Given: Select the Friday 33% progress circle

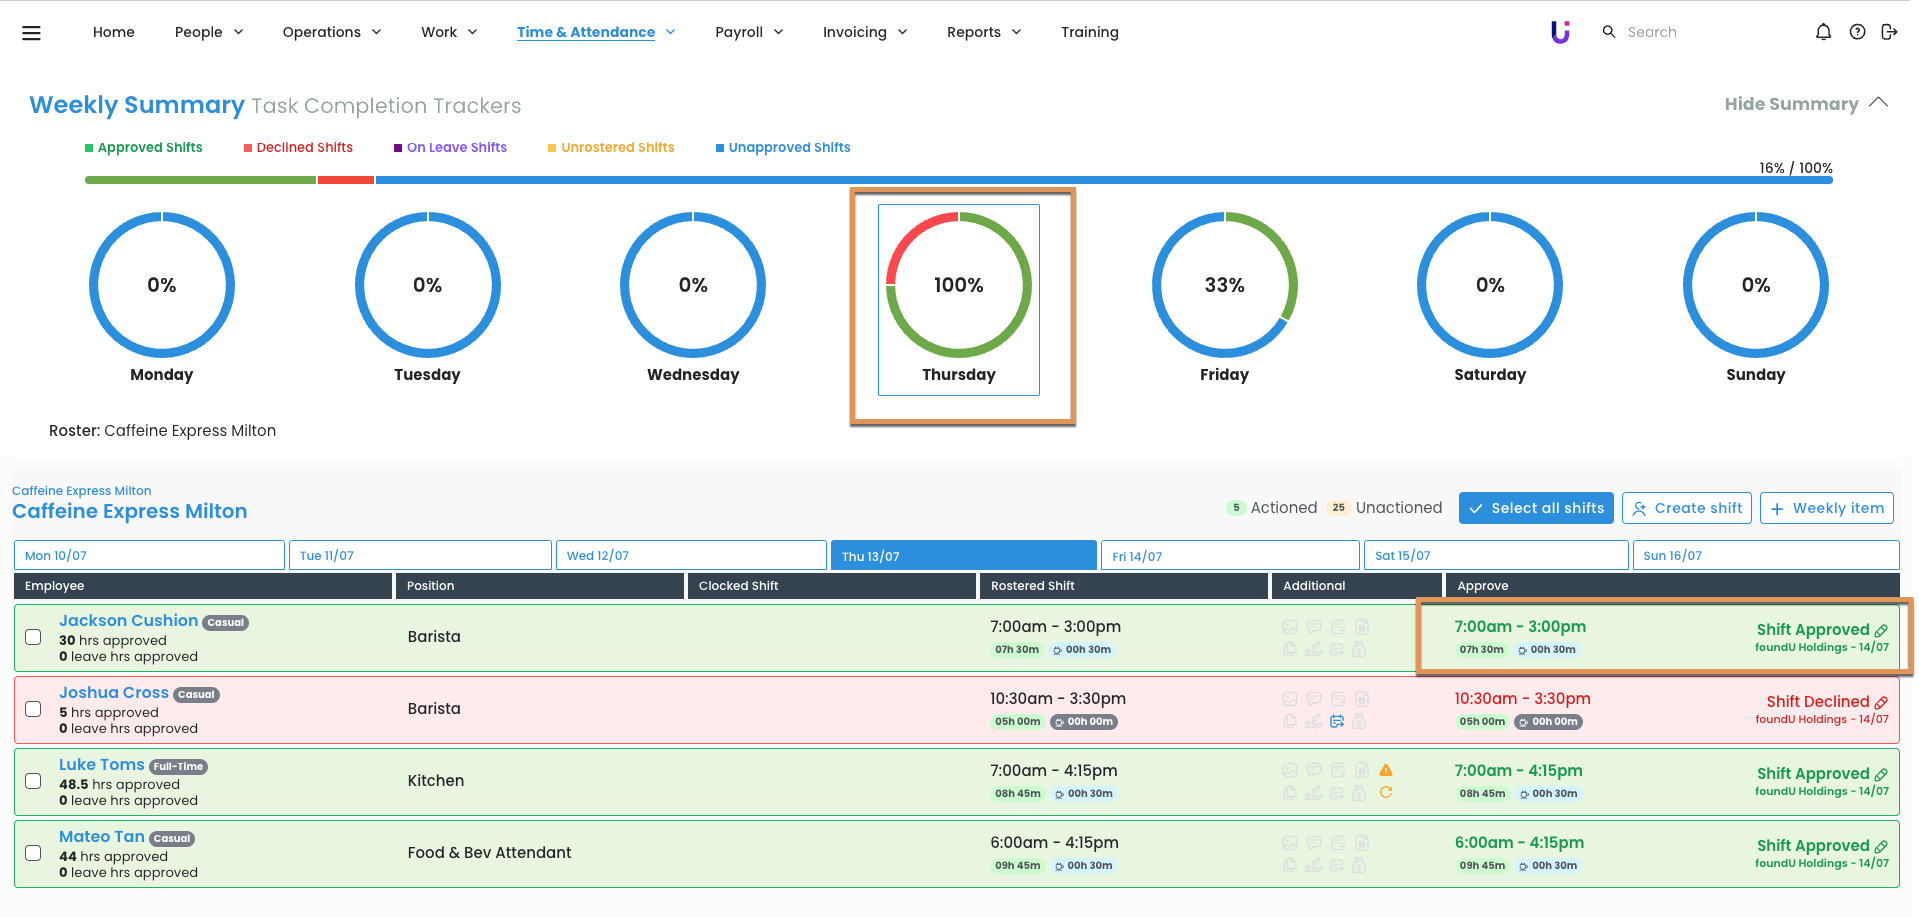Looking at the screenshot, I should 1224,286.
